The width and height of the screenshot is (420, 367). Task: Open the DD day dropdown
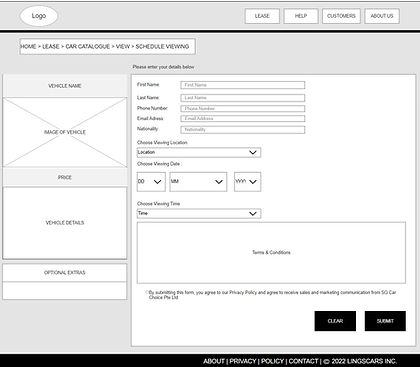pos(151,182)
